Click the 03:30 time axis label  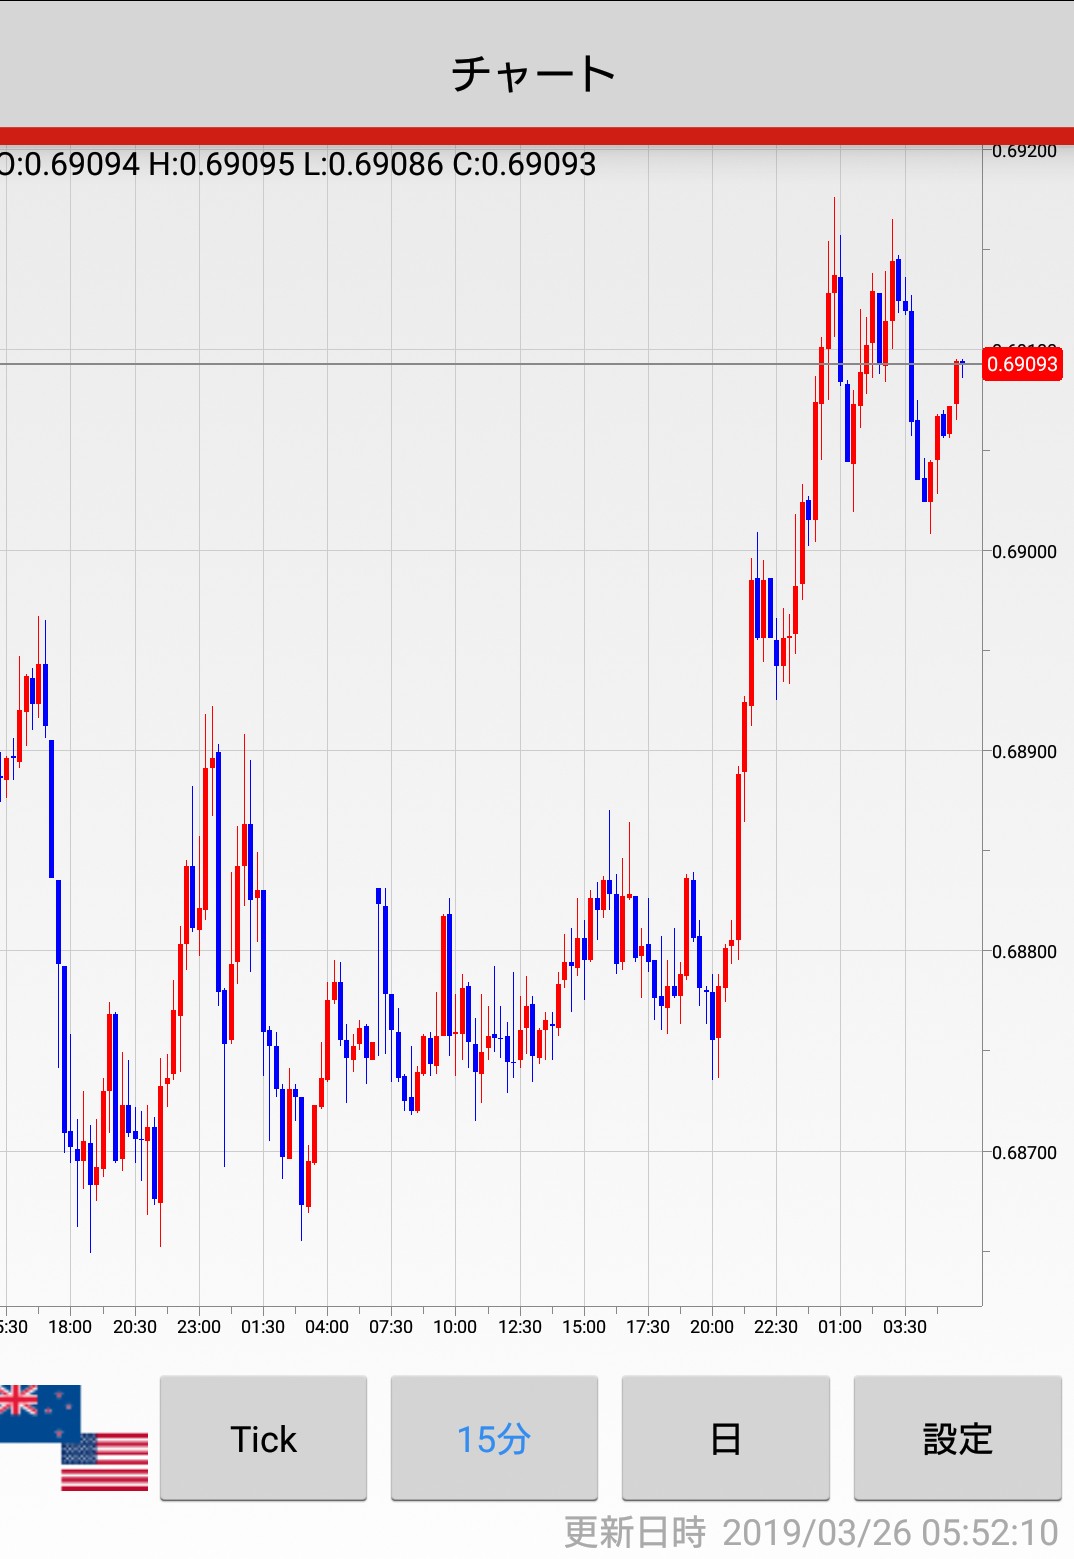pos(905,1327)
